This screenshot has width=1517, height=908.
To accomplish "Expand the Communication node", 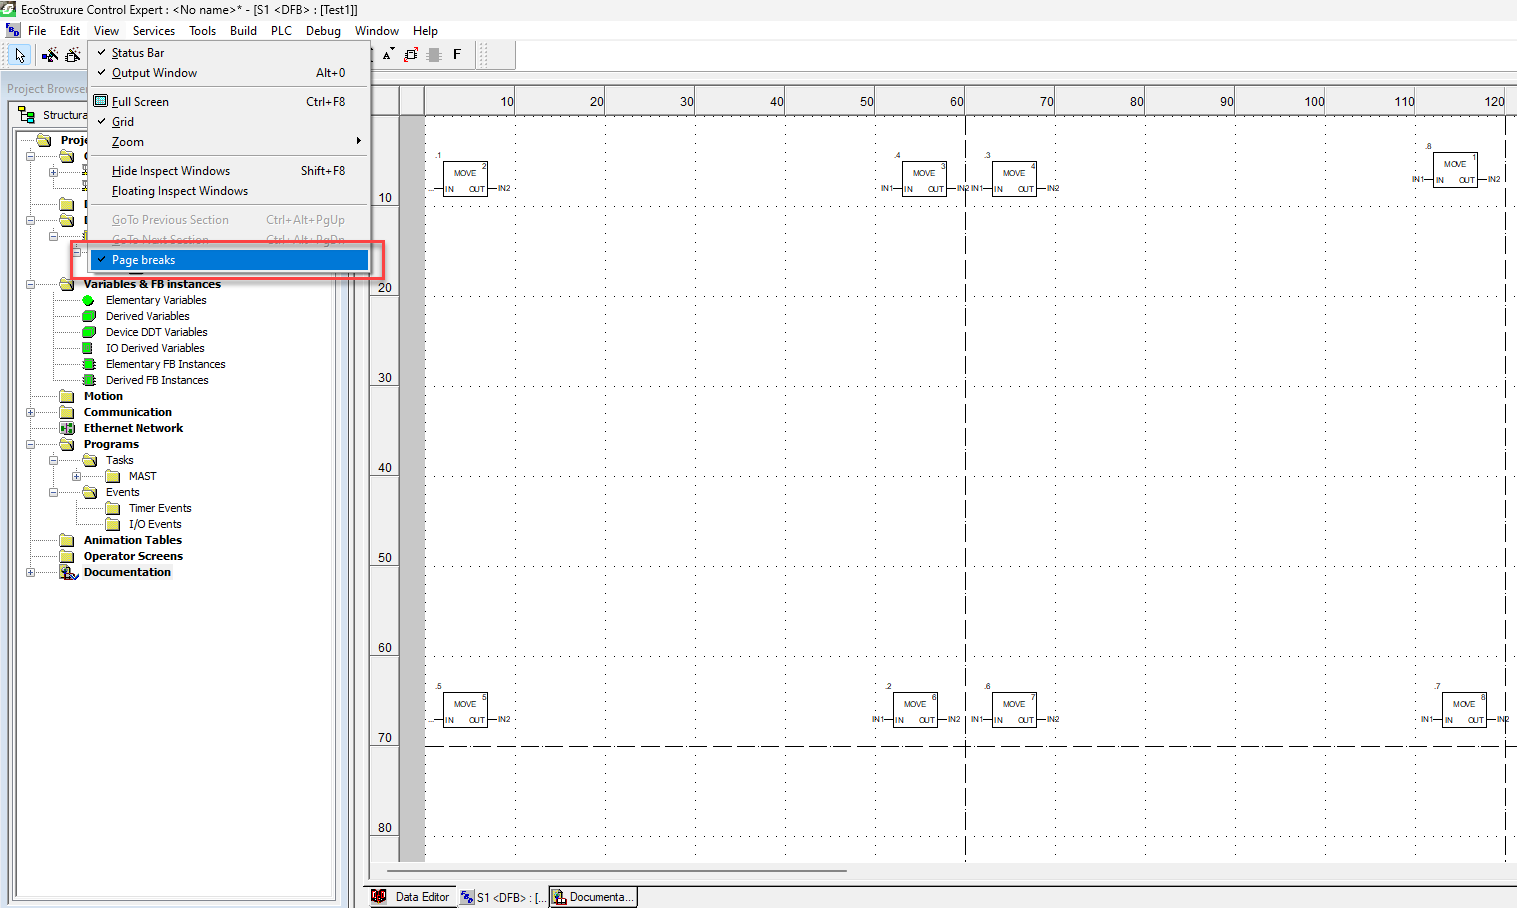I will [30, 412].
